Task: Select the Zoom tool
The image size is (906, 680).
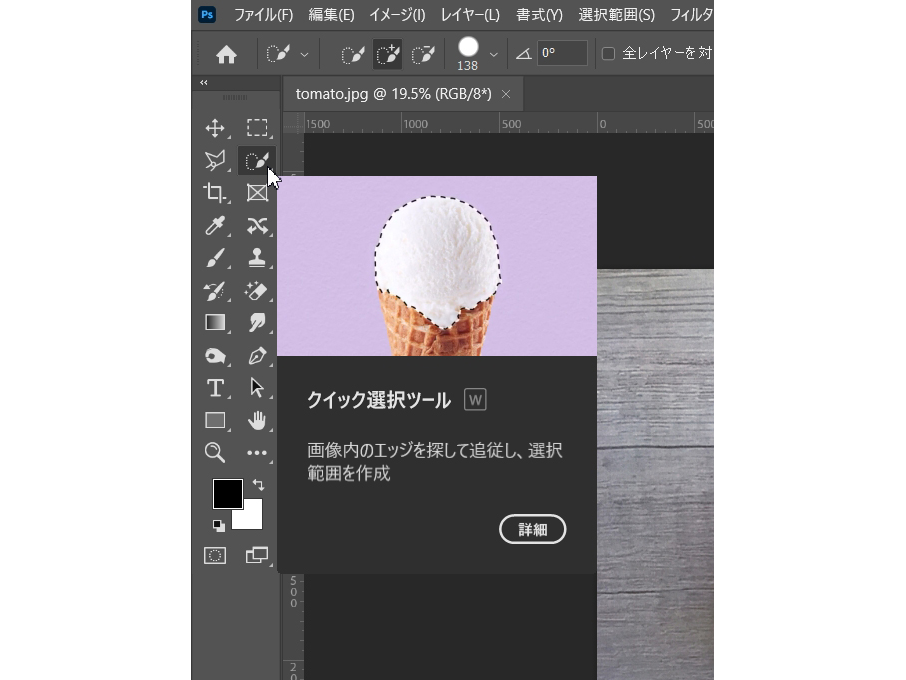Action: 214,453
